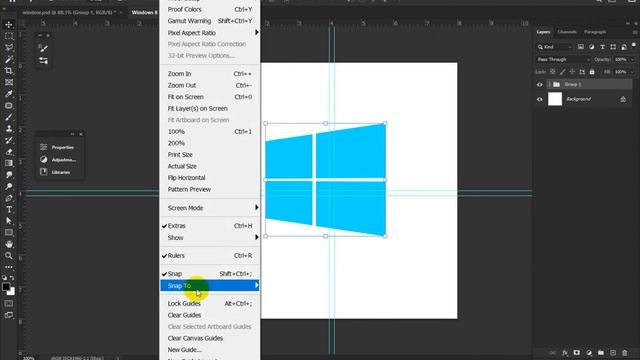This screenshot has width=640, height=360.
Task: Select the Pen tool
Action: pos(9,198)
